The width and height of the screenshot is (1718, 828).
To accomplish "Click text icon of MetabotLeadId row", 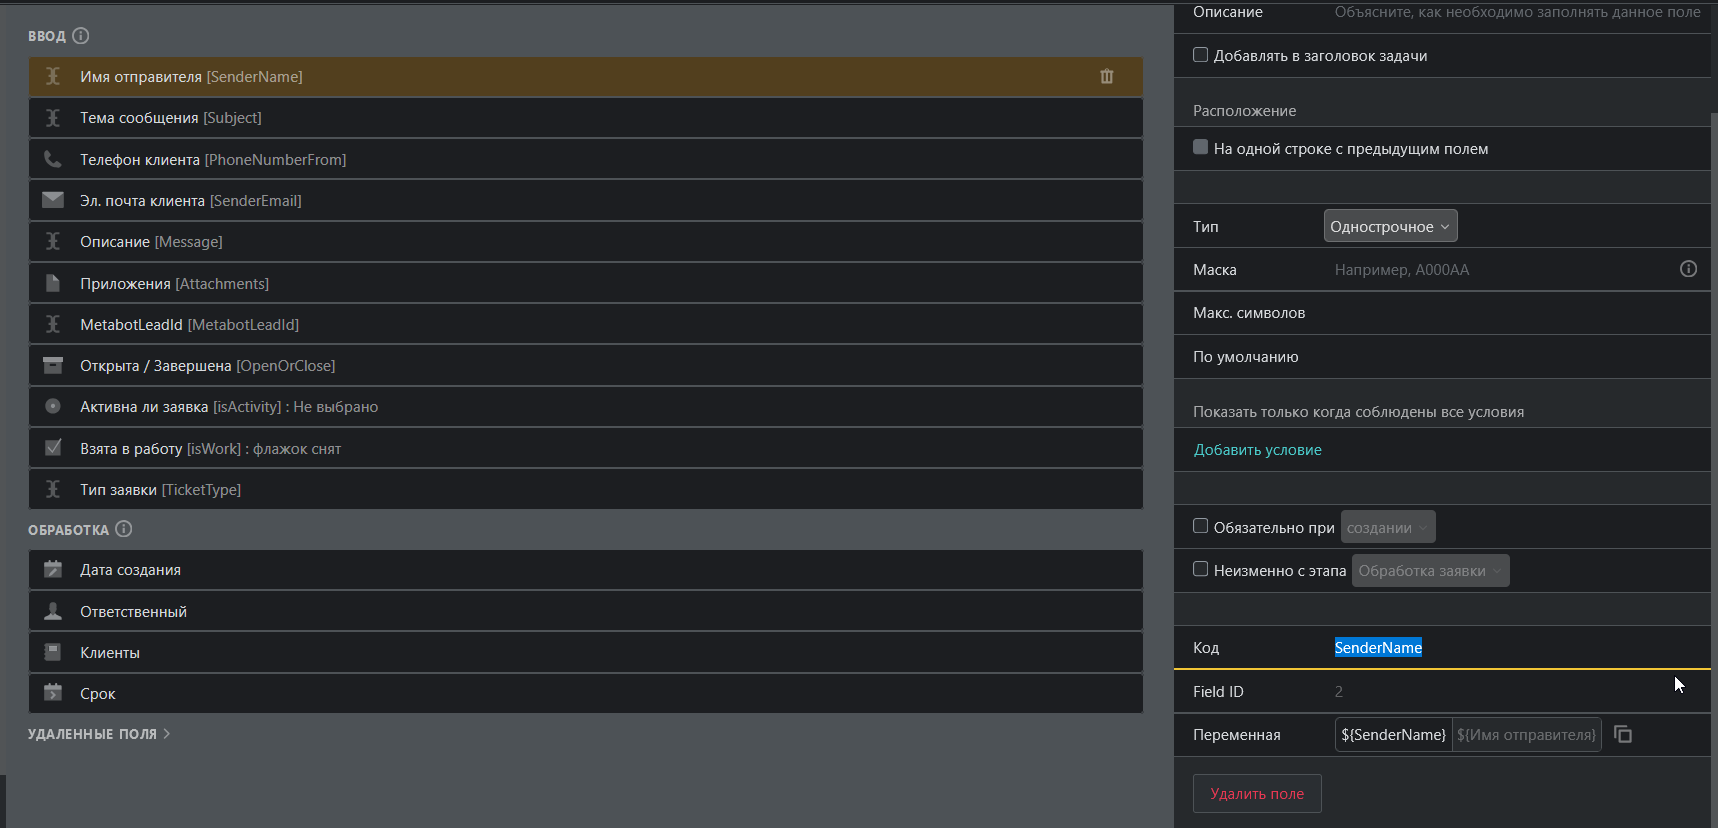I will (53, 324).
